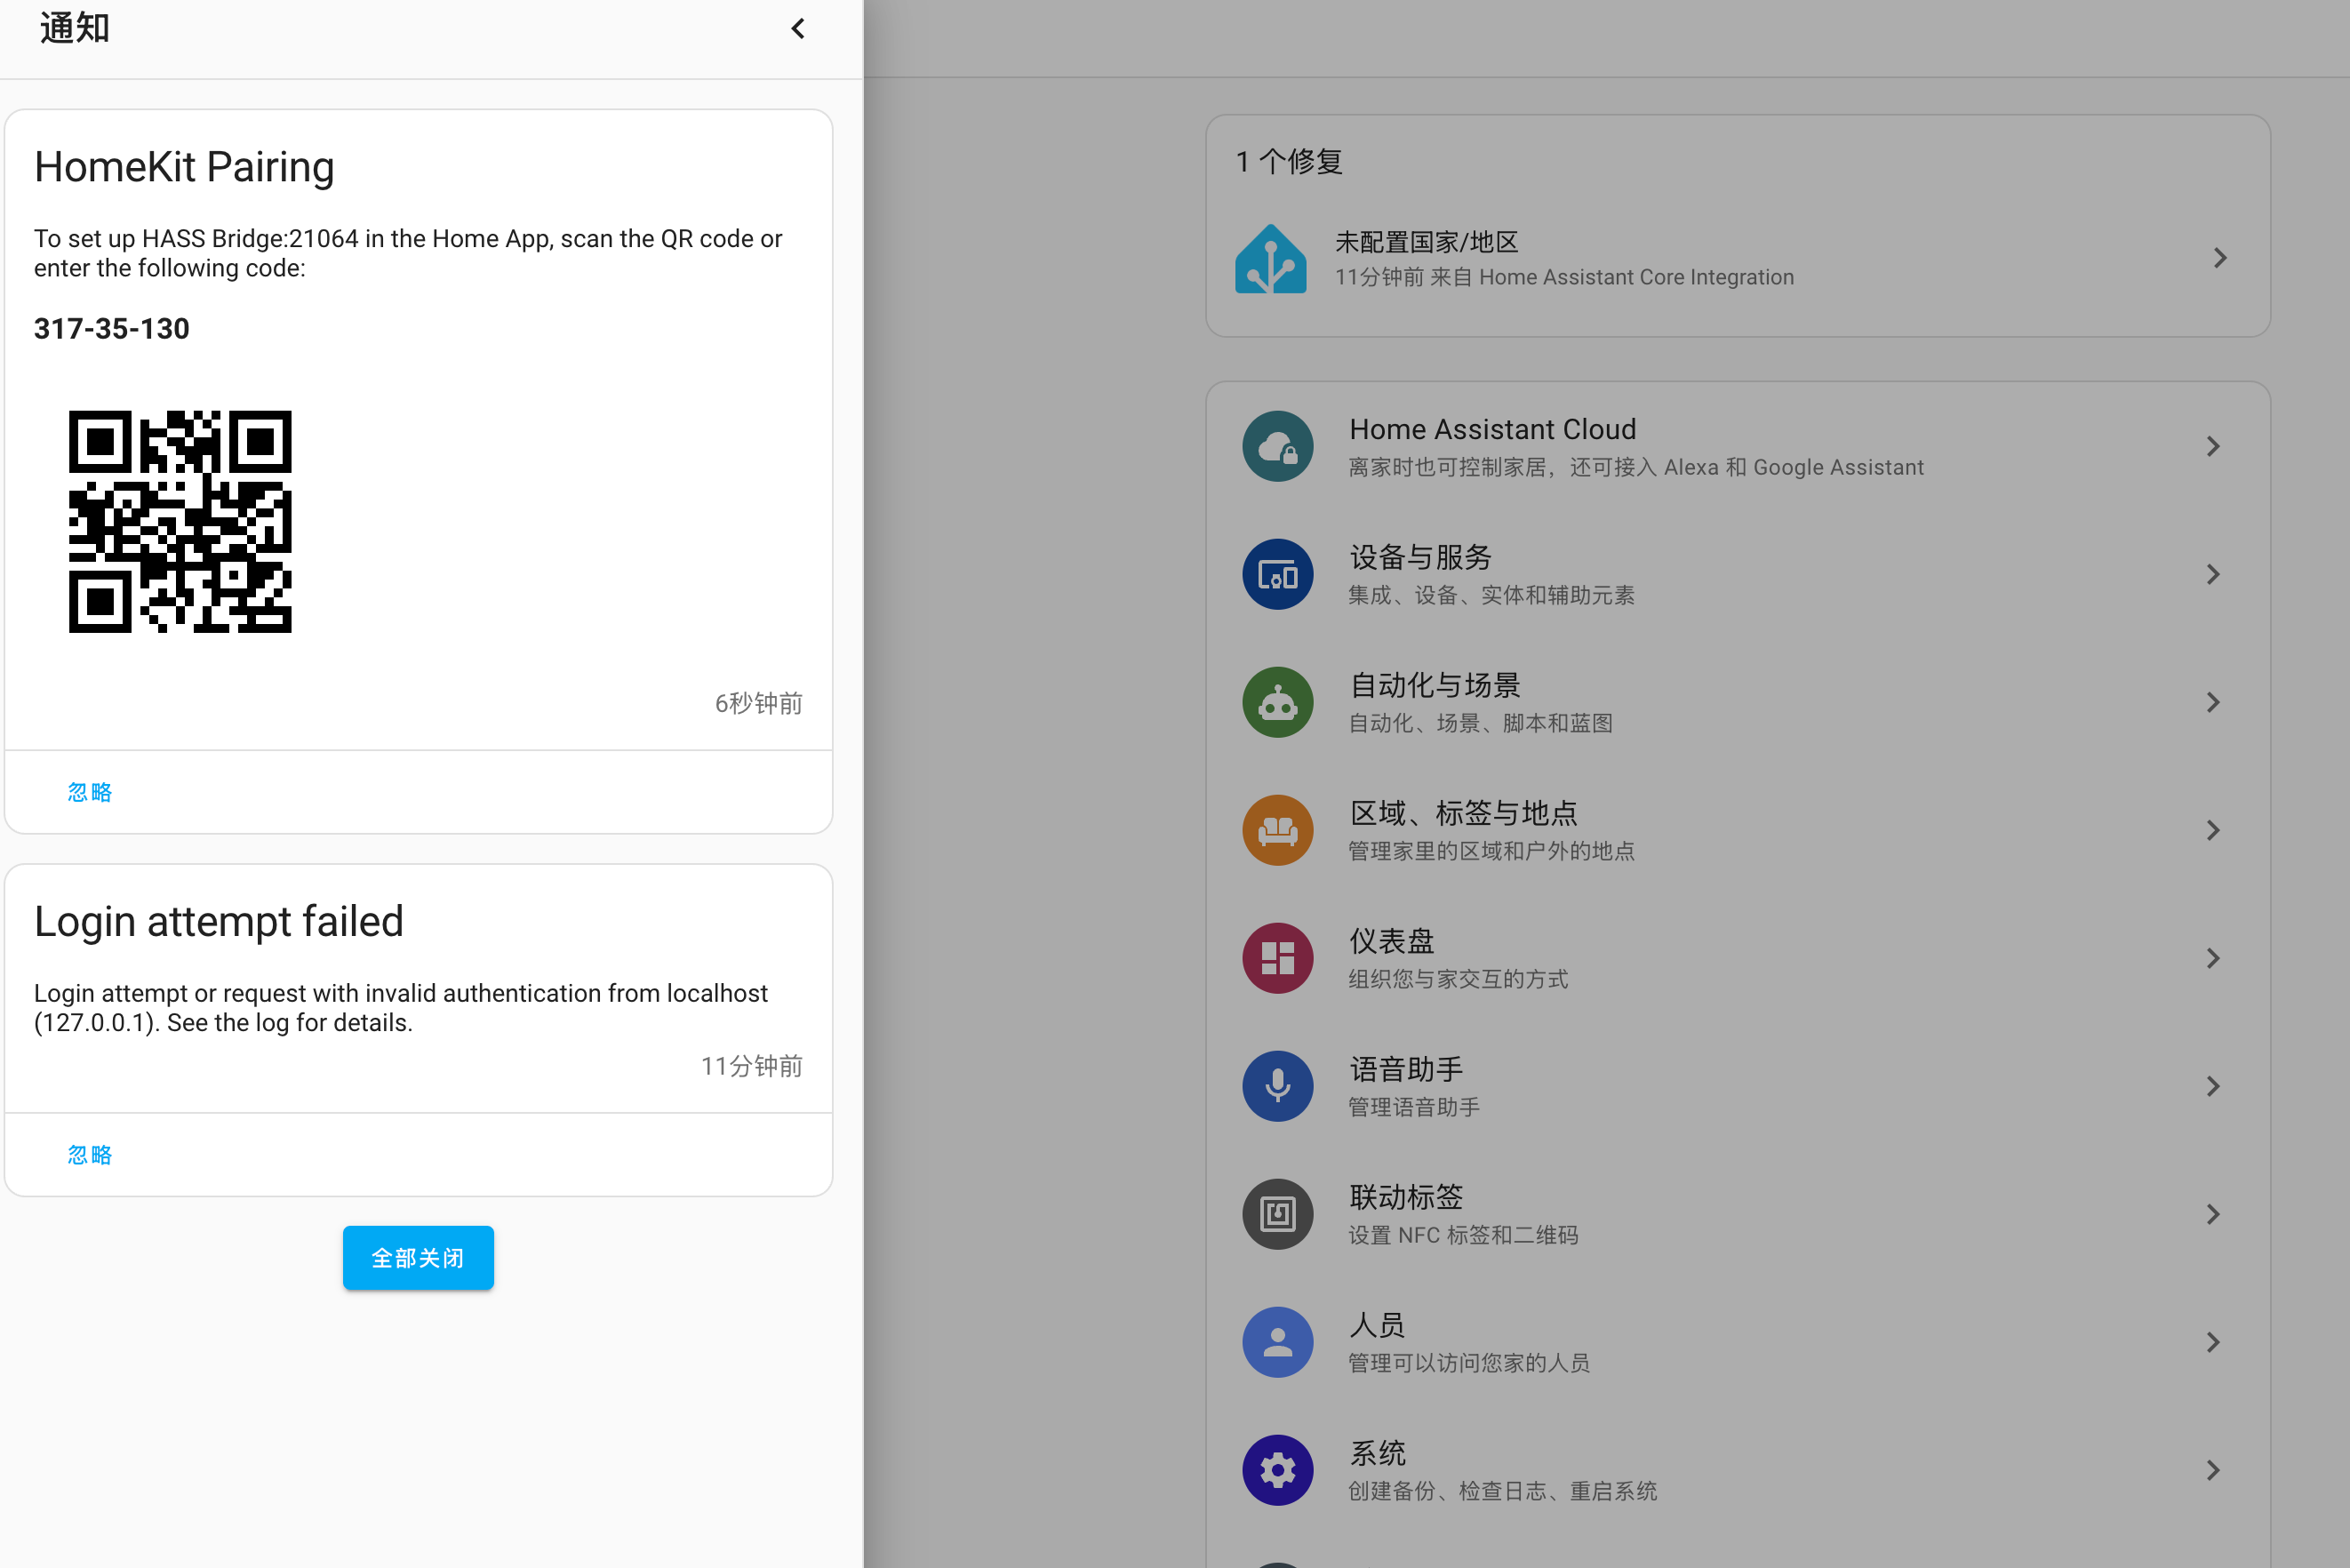Open the Home Assistant Cloud row chevron
Image resolution: width=2350 pixels, height=1568 pixels.
point(2213,446)
